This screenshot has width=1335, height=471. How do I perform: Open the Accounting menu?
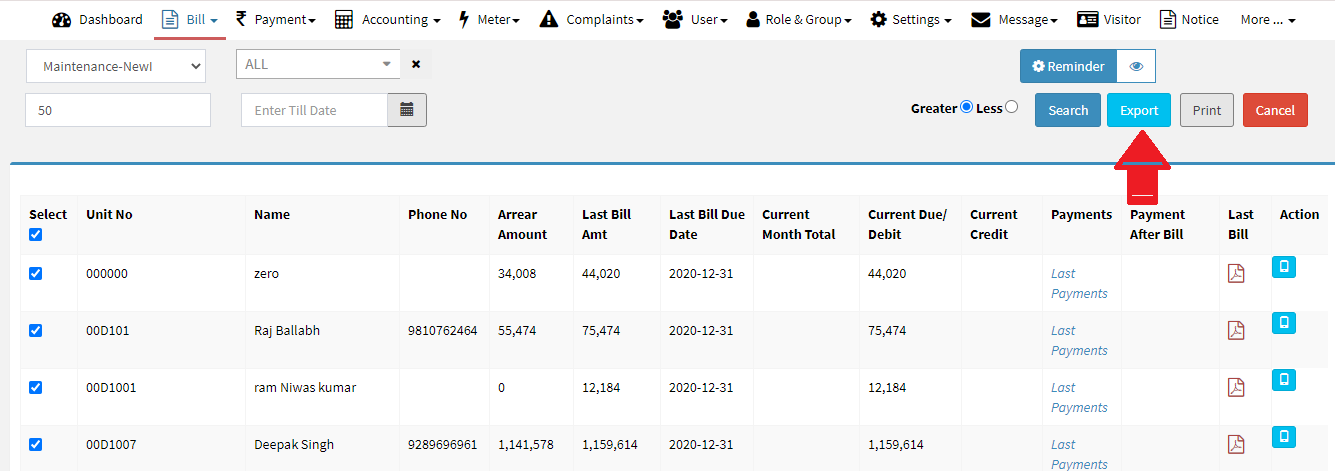(388, 19)
